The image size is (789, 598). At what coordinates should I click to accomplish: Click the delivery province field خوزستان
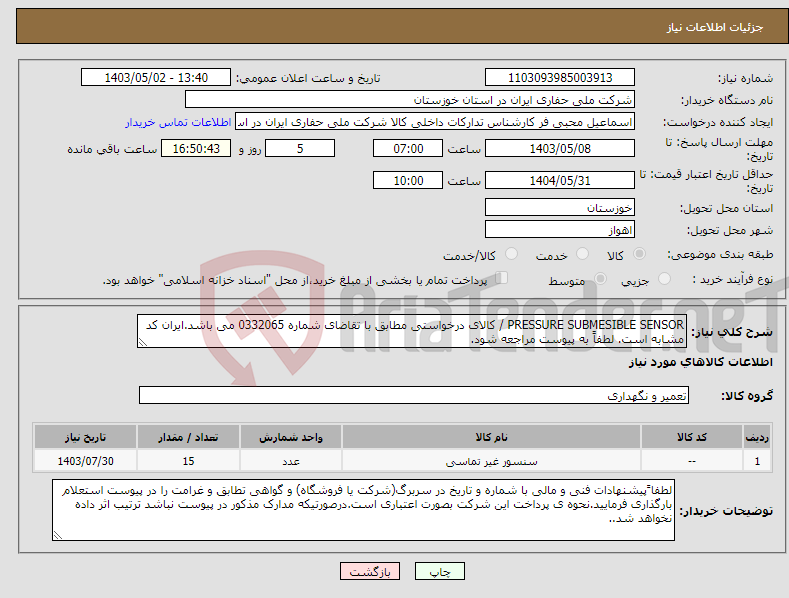(560, 207)
